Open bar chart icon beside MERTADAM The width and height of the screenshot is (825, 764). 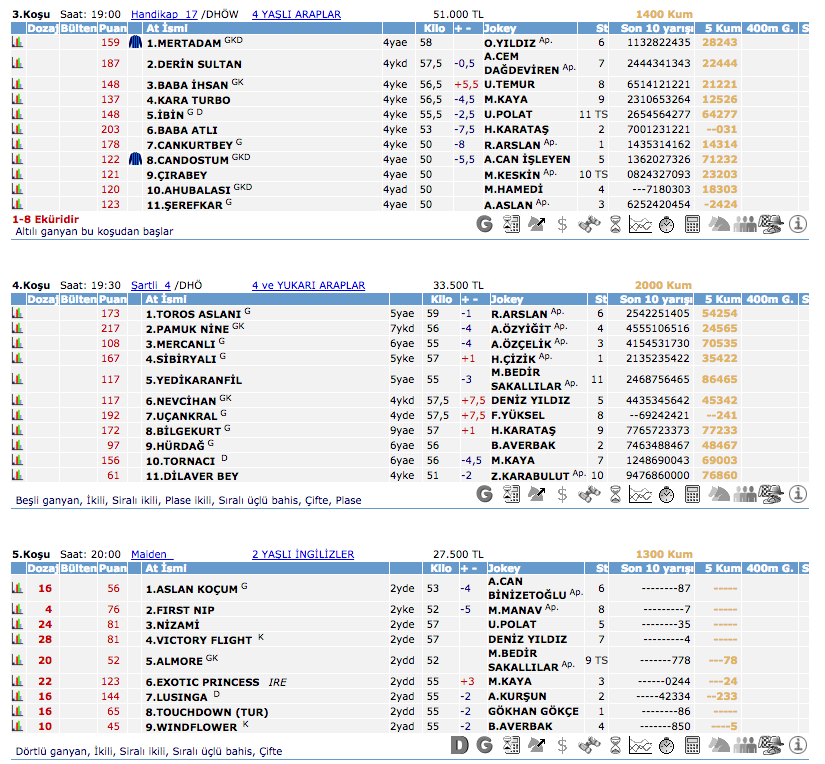pyautogui.click(x=17, y=43)
